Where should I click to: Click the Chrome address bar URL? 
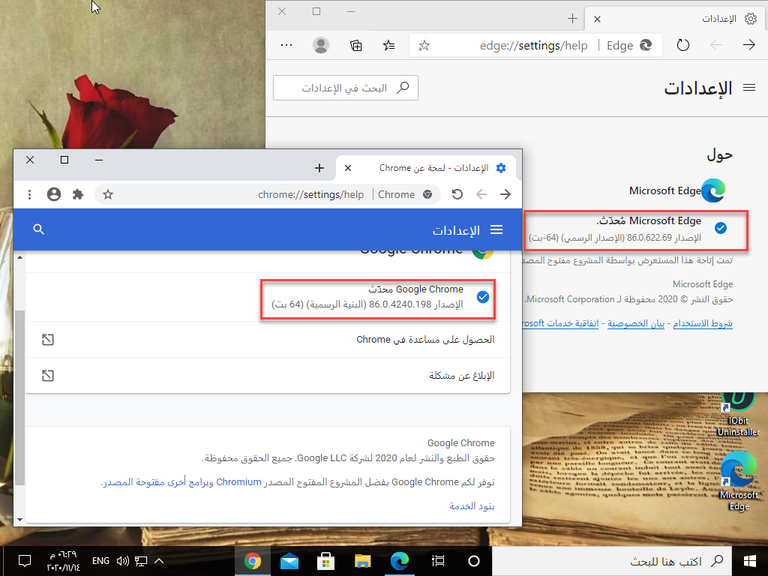(x=311, y=194)
